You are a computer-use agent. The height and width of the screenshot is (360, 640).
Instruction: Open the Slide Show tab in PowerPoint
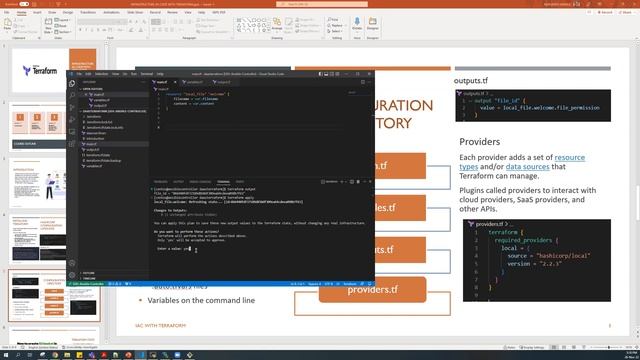135,12
